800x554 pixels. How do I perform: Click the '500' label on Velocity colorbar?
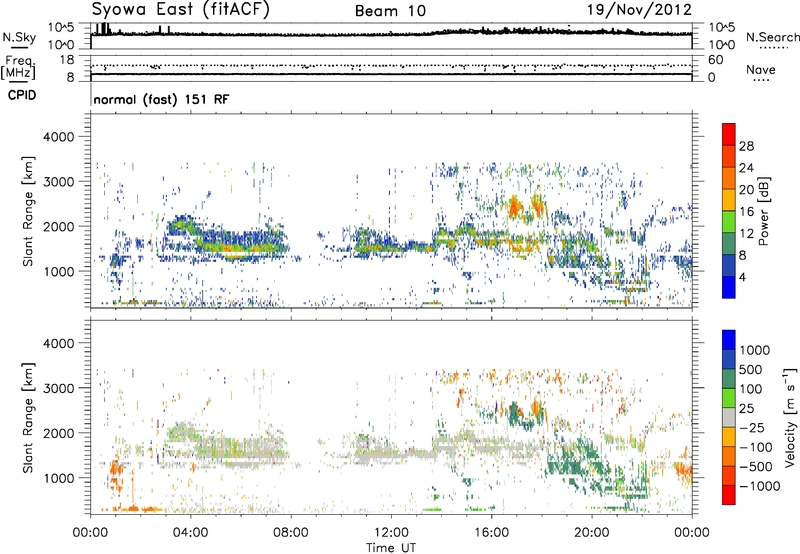click(751, 370)
